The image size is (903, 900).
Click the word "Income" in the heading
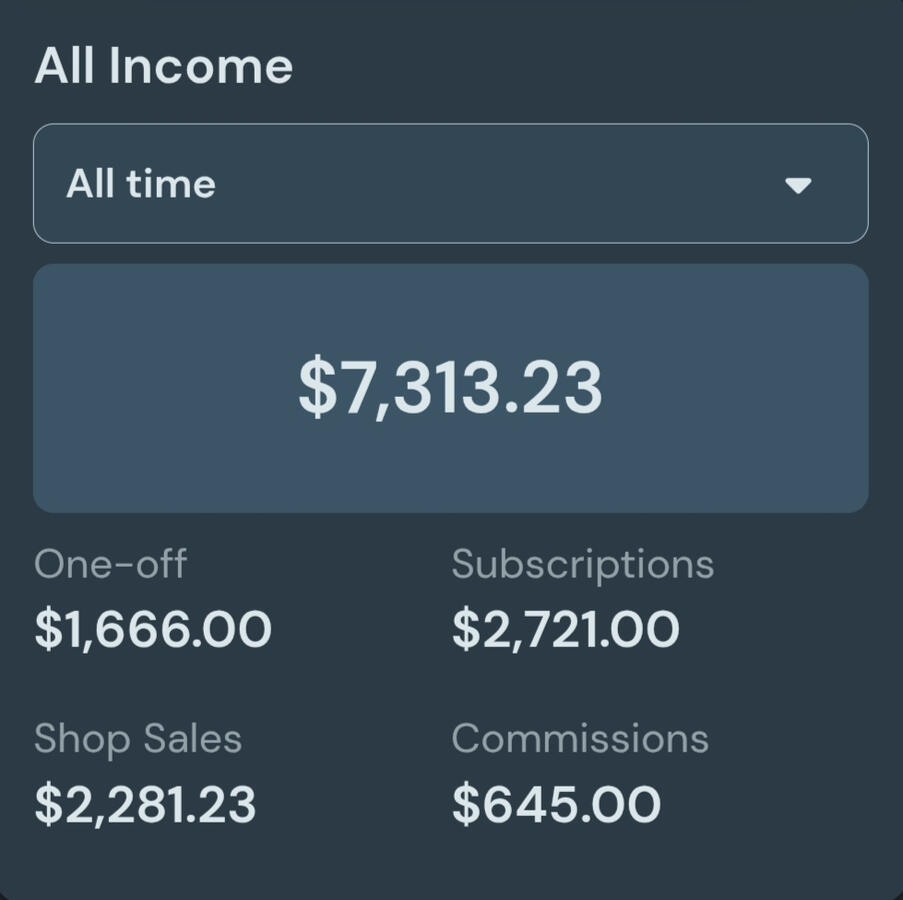pos(200,67)
